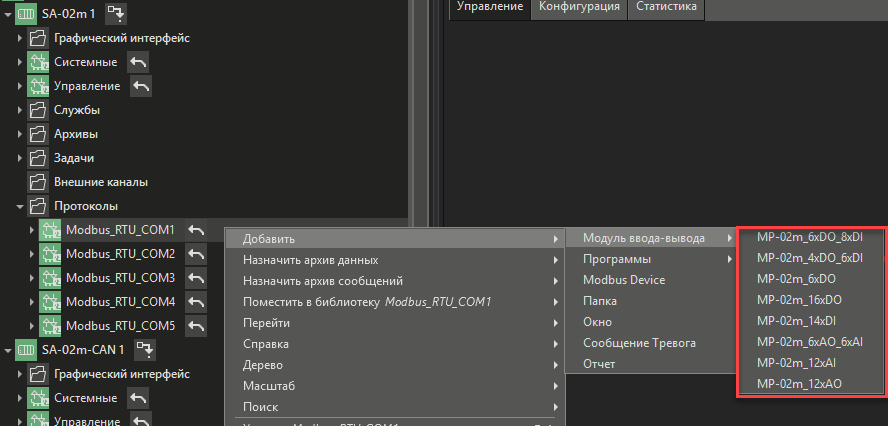The height and width of the screenshot is (426, 888).
Task: Click the SA-02m-CAN 1 device node icon
Action: (x=25, y=350)
